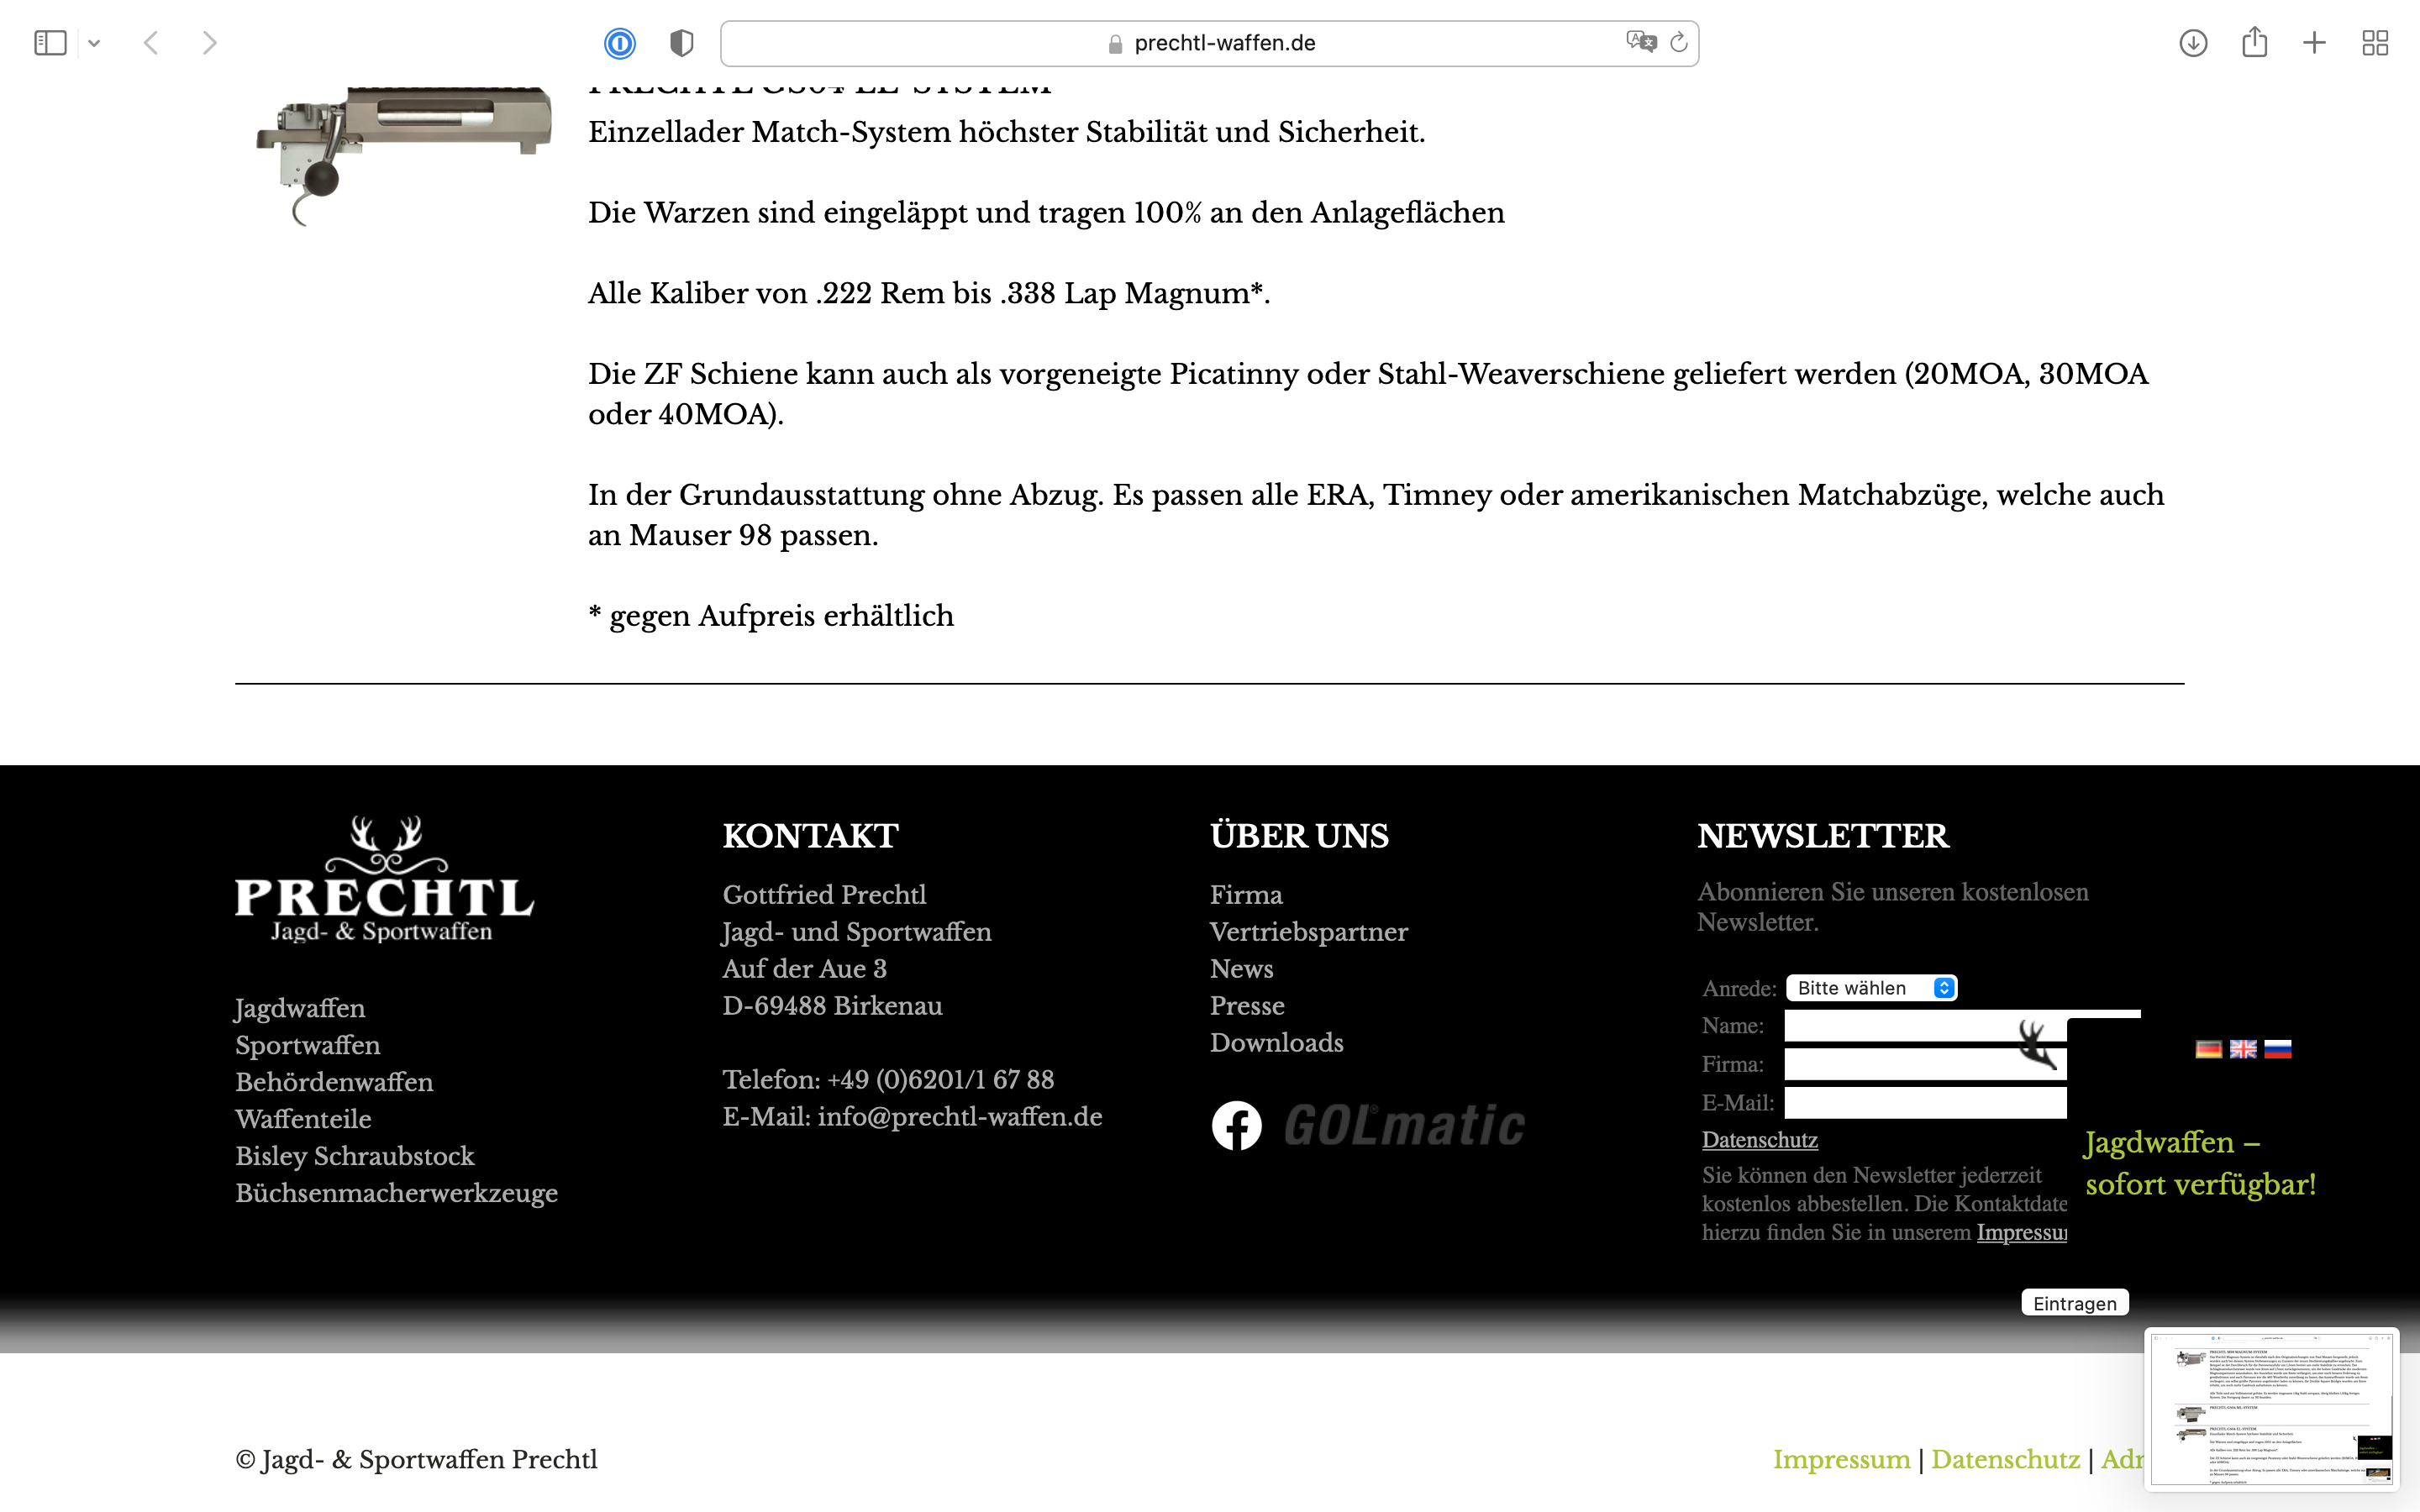Screen dimensions: 2420x1512
Task: Open the 1Password extension icon
Action: click(620, 43)
